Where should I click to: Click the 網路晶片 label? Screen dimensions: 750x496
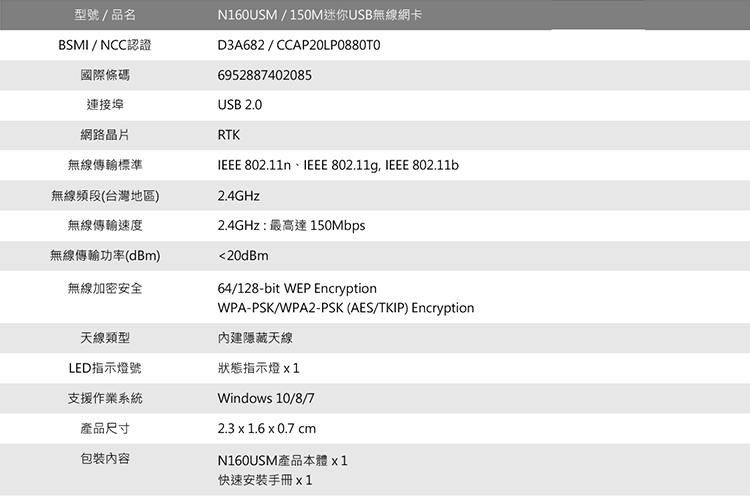click(x=105, y=135)
